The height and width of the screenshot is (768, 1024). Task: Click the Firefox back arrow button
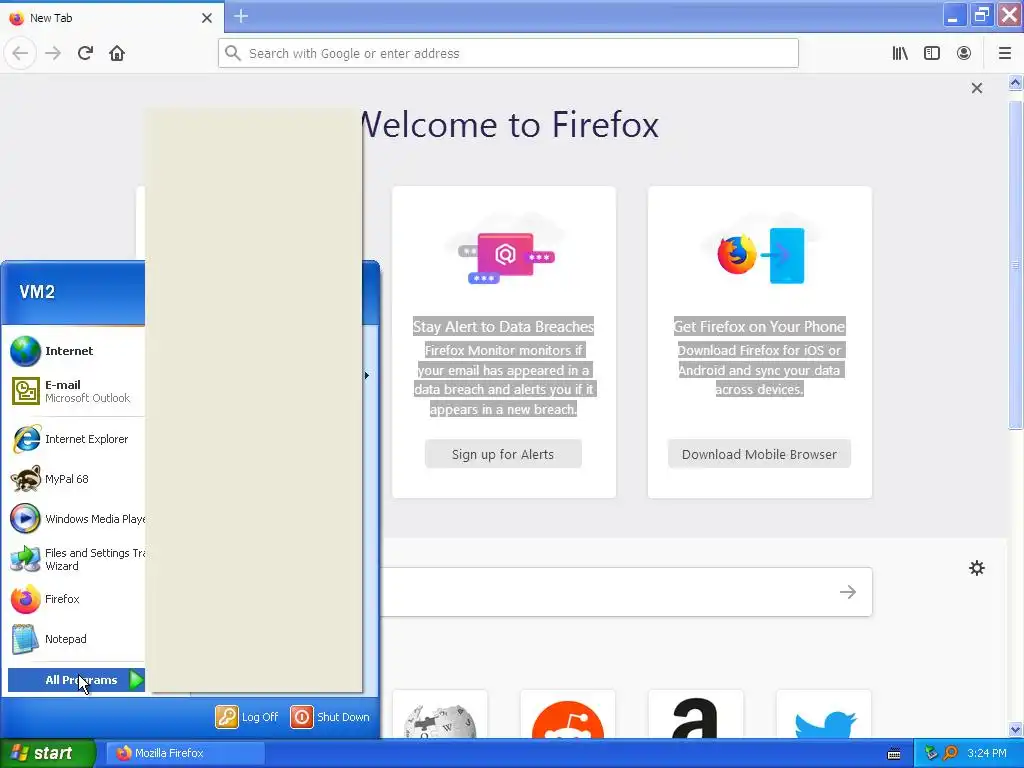[x=20, y=53]
